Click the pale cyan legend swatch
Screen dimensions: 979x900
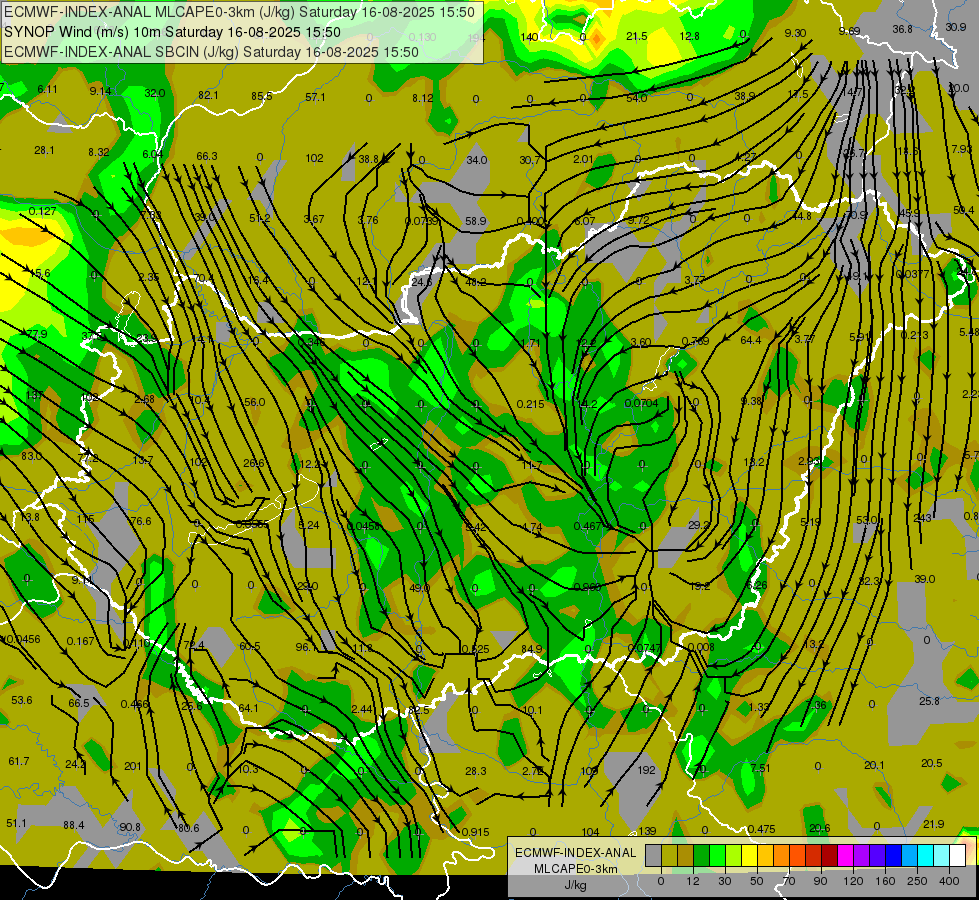(x=942, y=855)
